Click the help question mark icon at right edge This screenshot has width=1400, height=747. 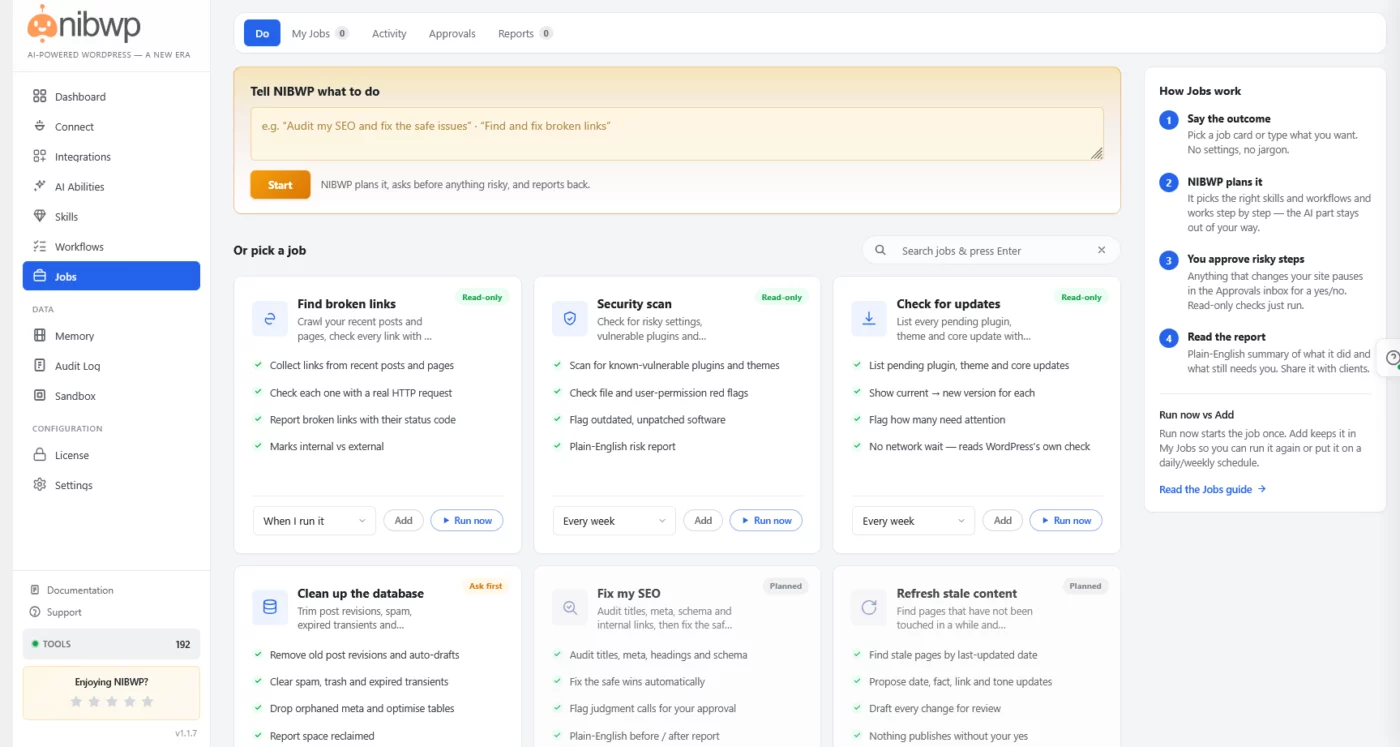point(1392,357)
